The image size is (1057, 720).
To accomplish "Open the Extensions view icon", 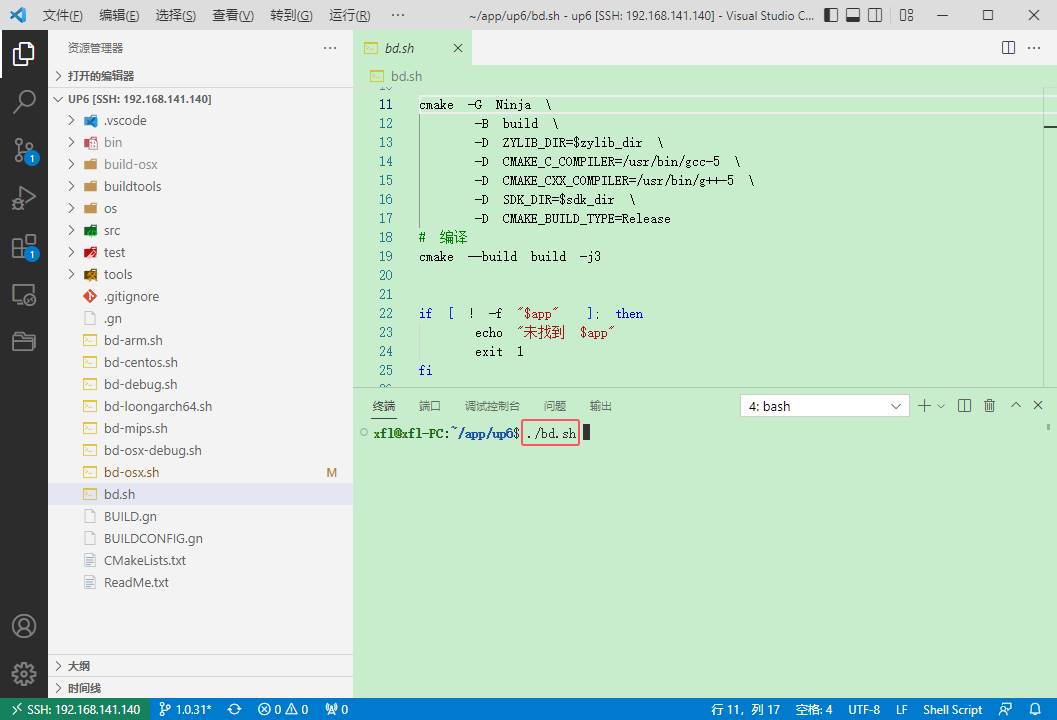I will click(24, 247).
